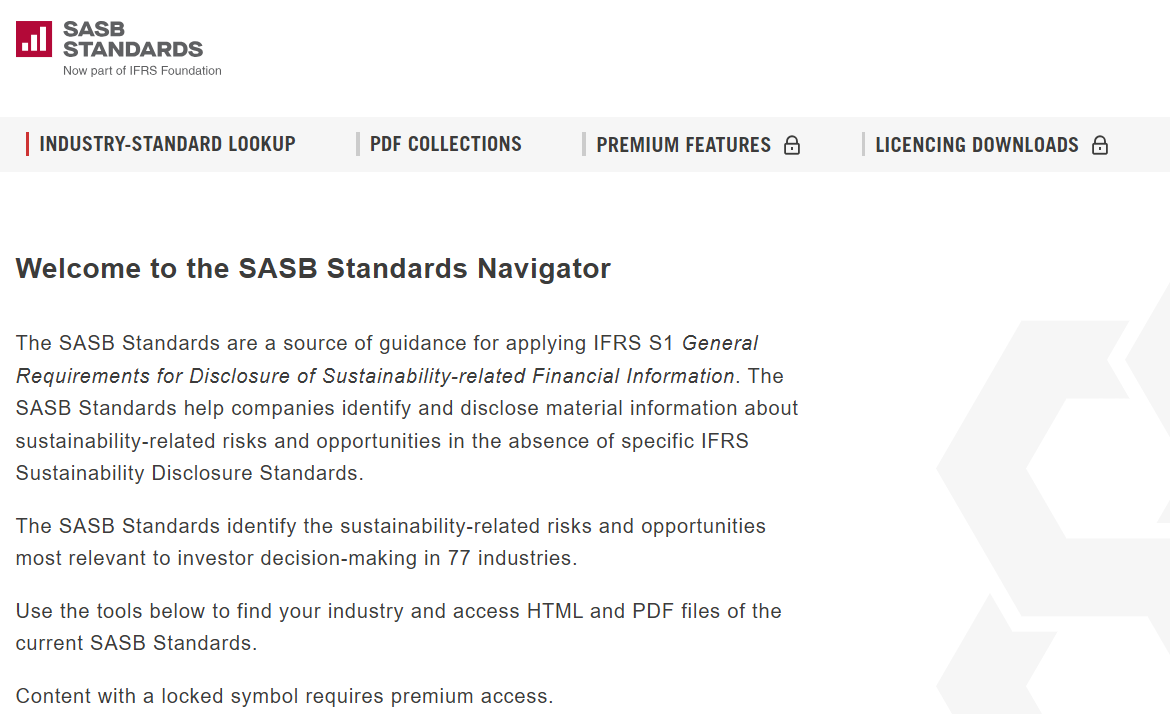Click the SASB STANDARDS wordmark text
1170x714 pixels.
(132, 39)
